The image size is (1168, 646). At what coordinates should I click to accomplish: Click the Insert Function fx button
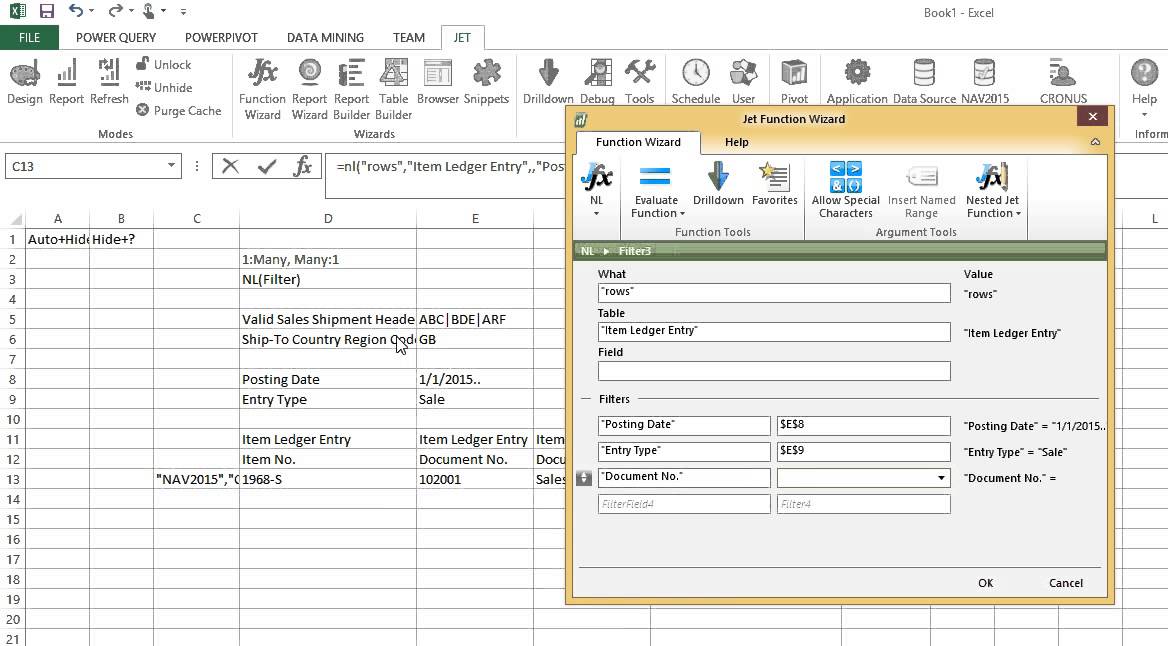(302, 166)
